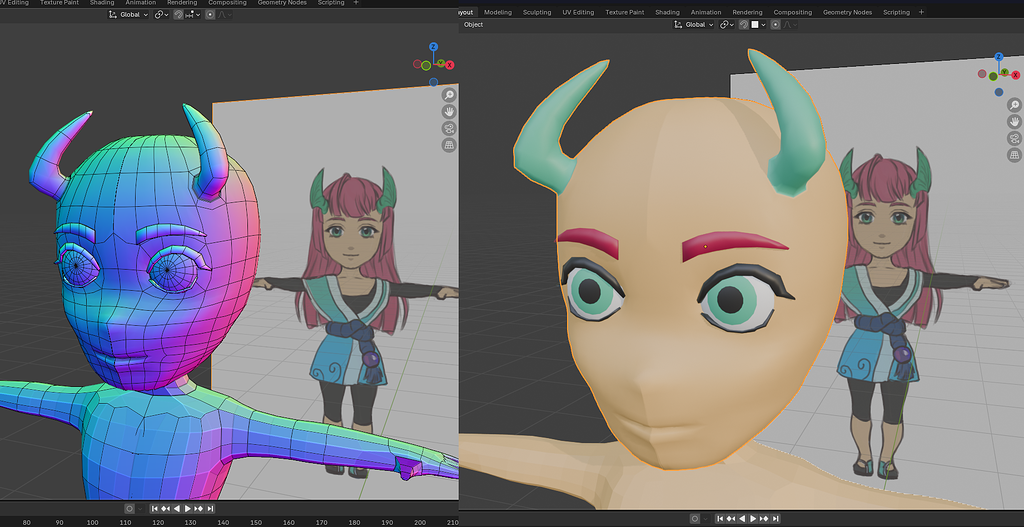This screenshot has width=1024, height=527.
Task: Toggle snapping magnet in right window header
Action: click(744, 24)
